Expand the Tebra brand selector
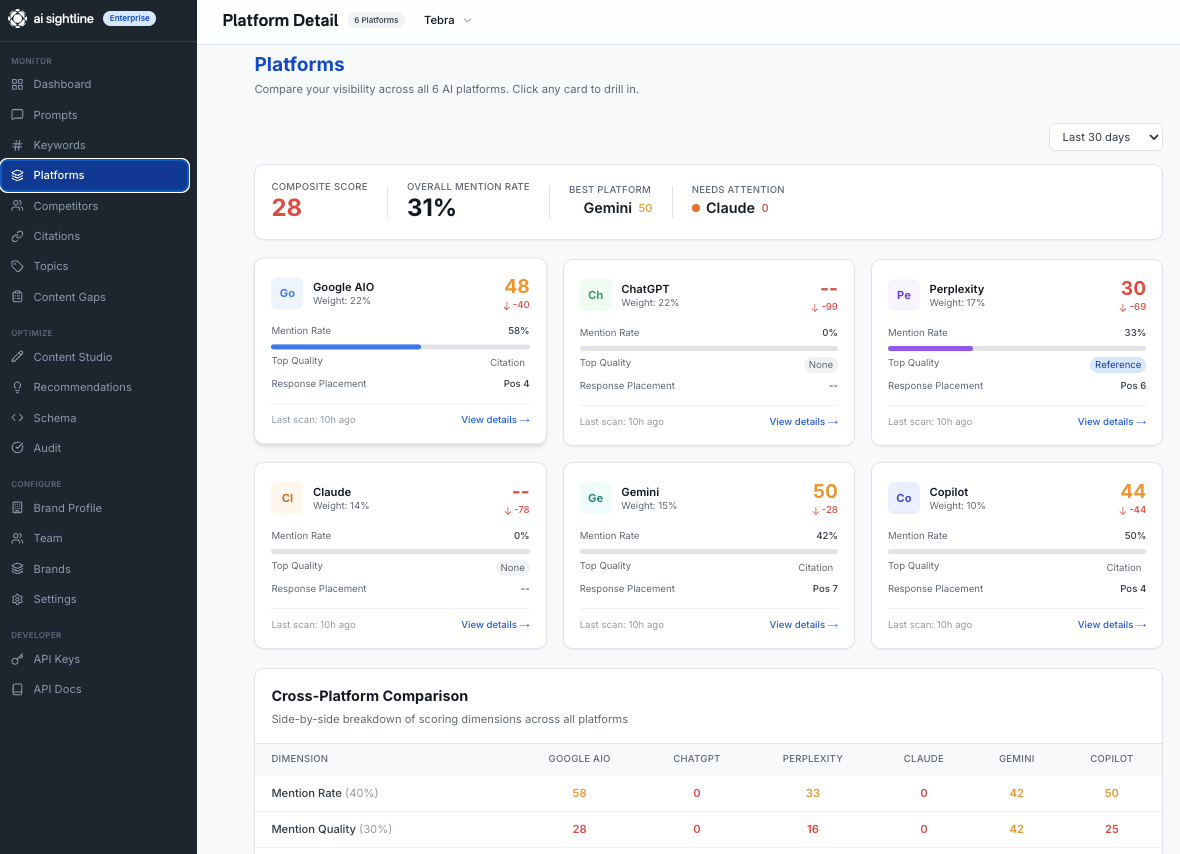 point(447,20)
